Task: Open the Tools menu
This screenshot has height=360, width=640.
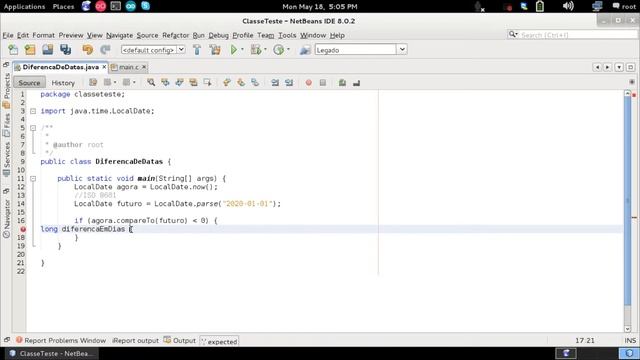Action: pyautogui.click(x=287, y=36)
